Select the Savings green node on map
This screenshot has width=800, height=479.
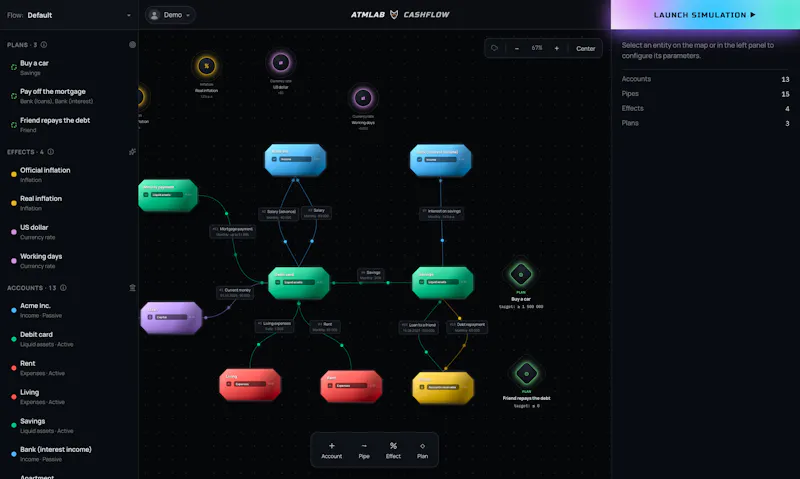point(442,283)
